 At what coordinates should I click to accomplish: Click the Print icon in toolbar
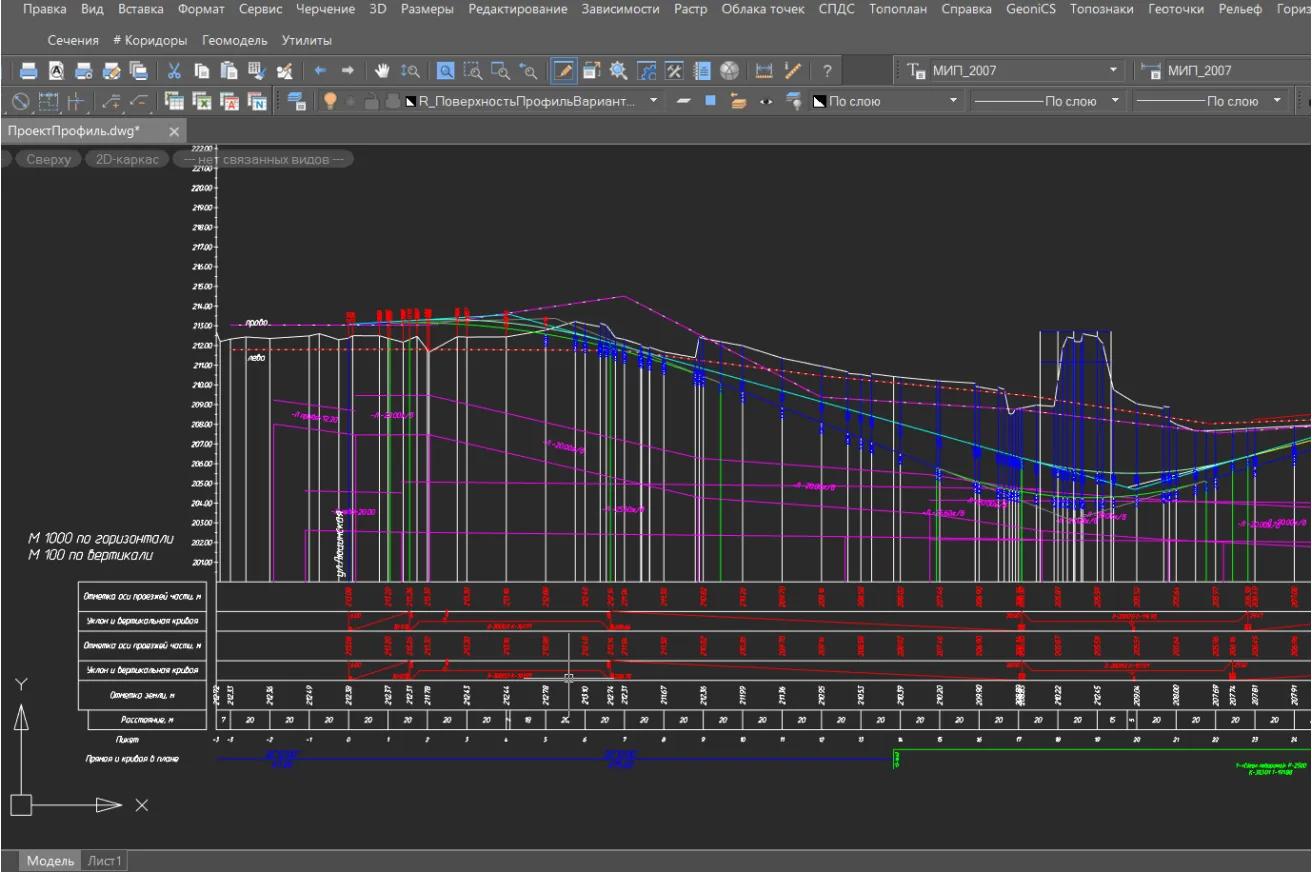tap(29, 71)
